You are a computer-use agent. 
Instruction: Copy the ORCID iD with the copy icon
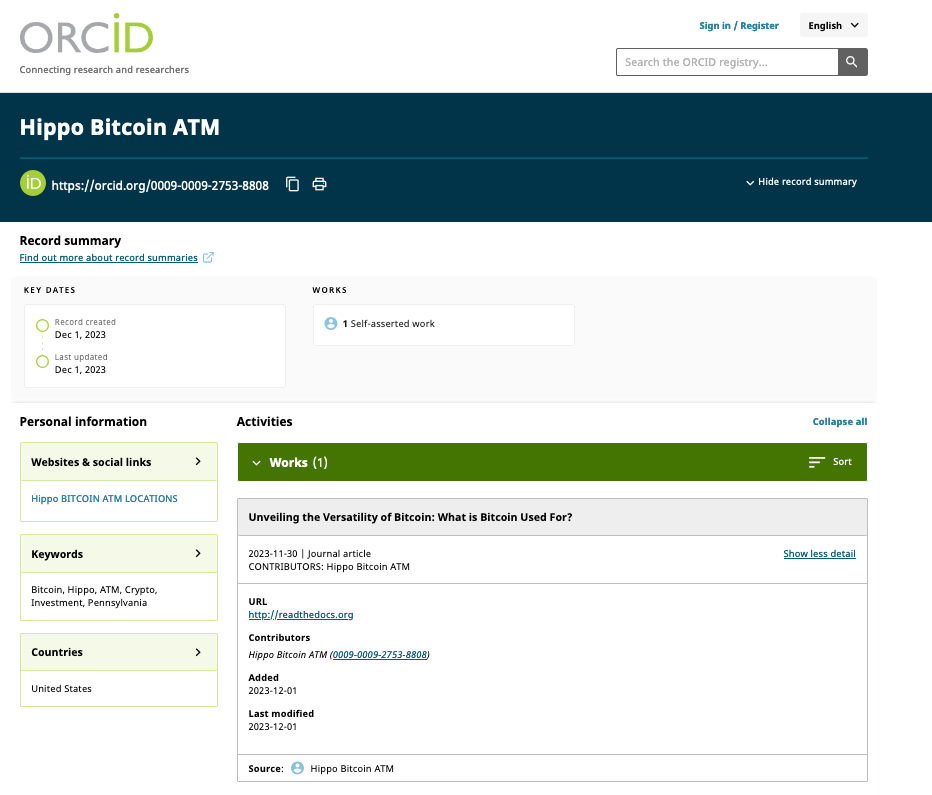click(x=292, y=184)
